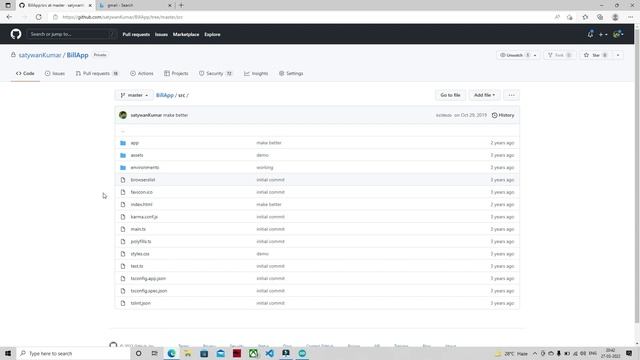
Task: Open Task View on the taskbar
Action: (154, 353)
